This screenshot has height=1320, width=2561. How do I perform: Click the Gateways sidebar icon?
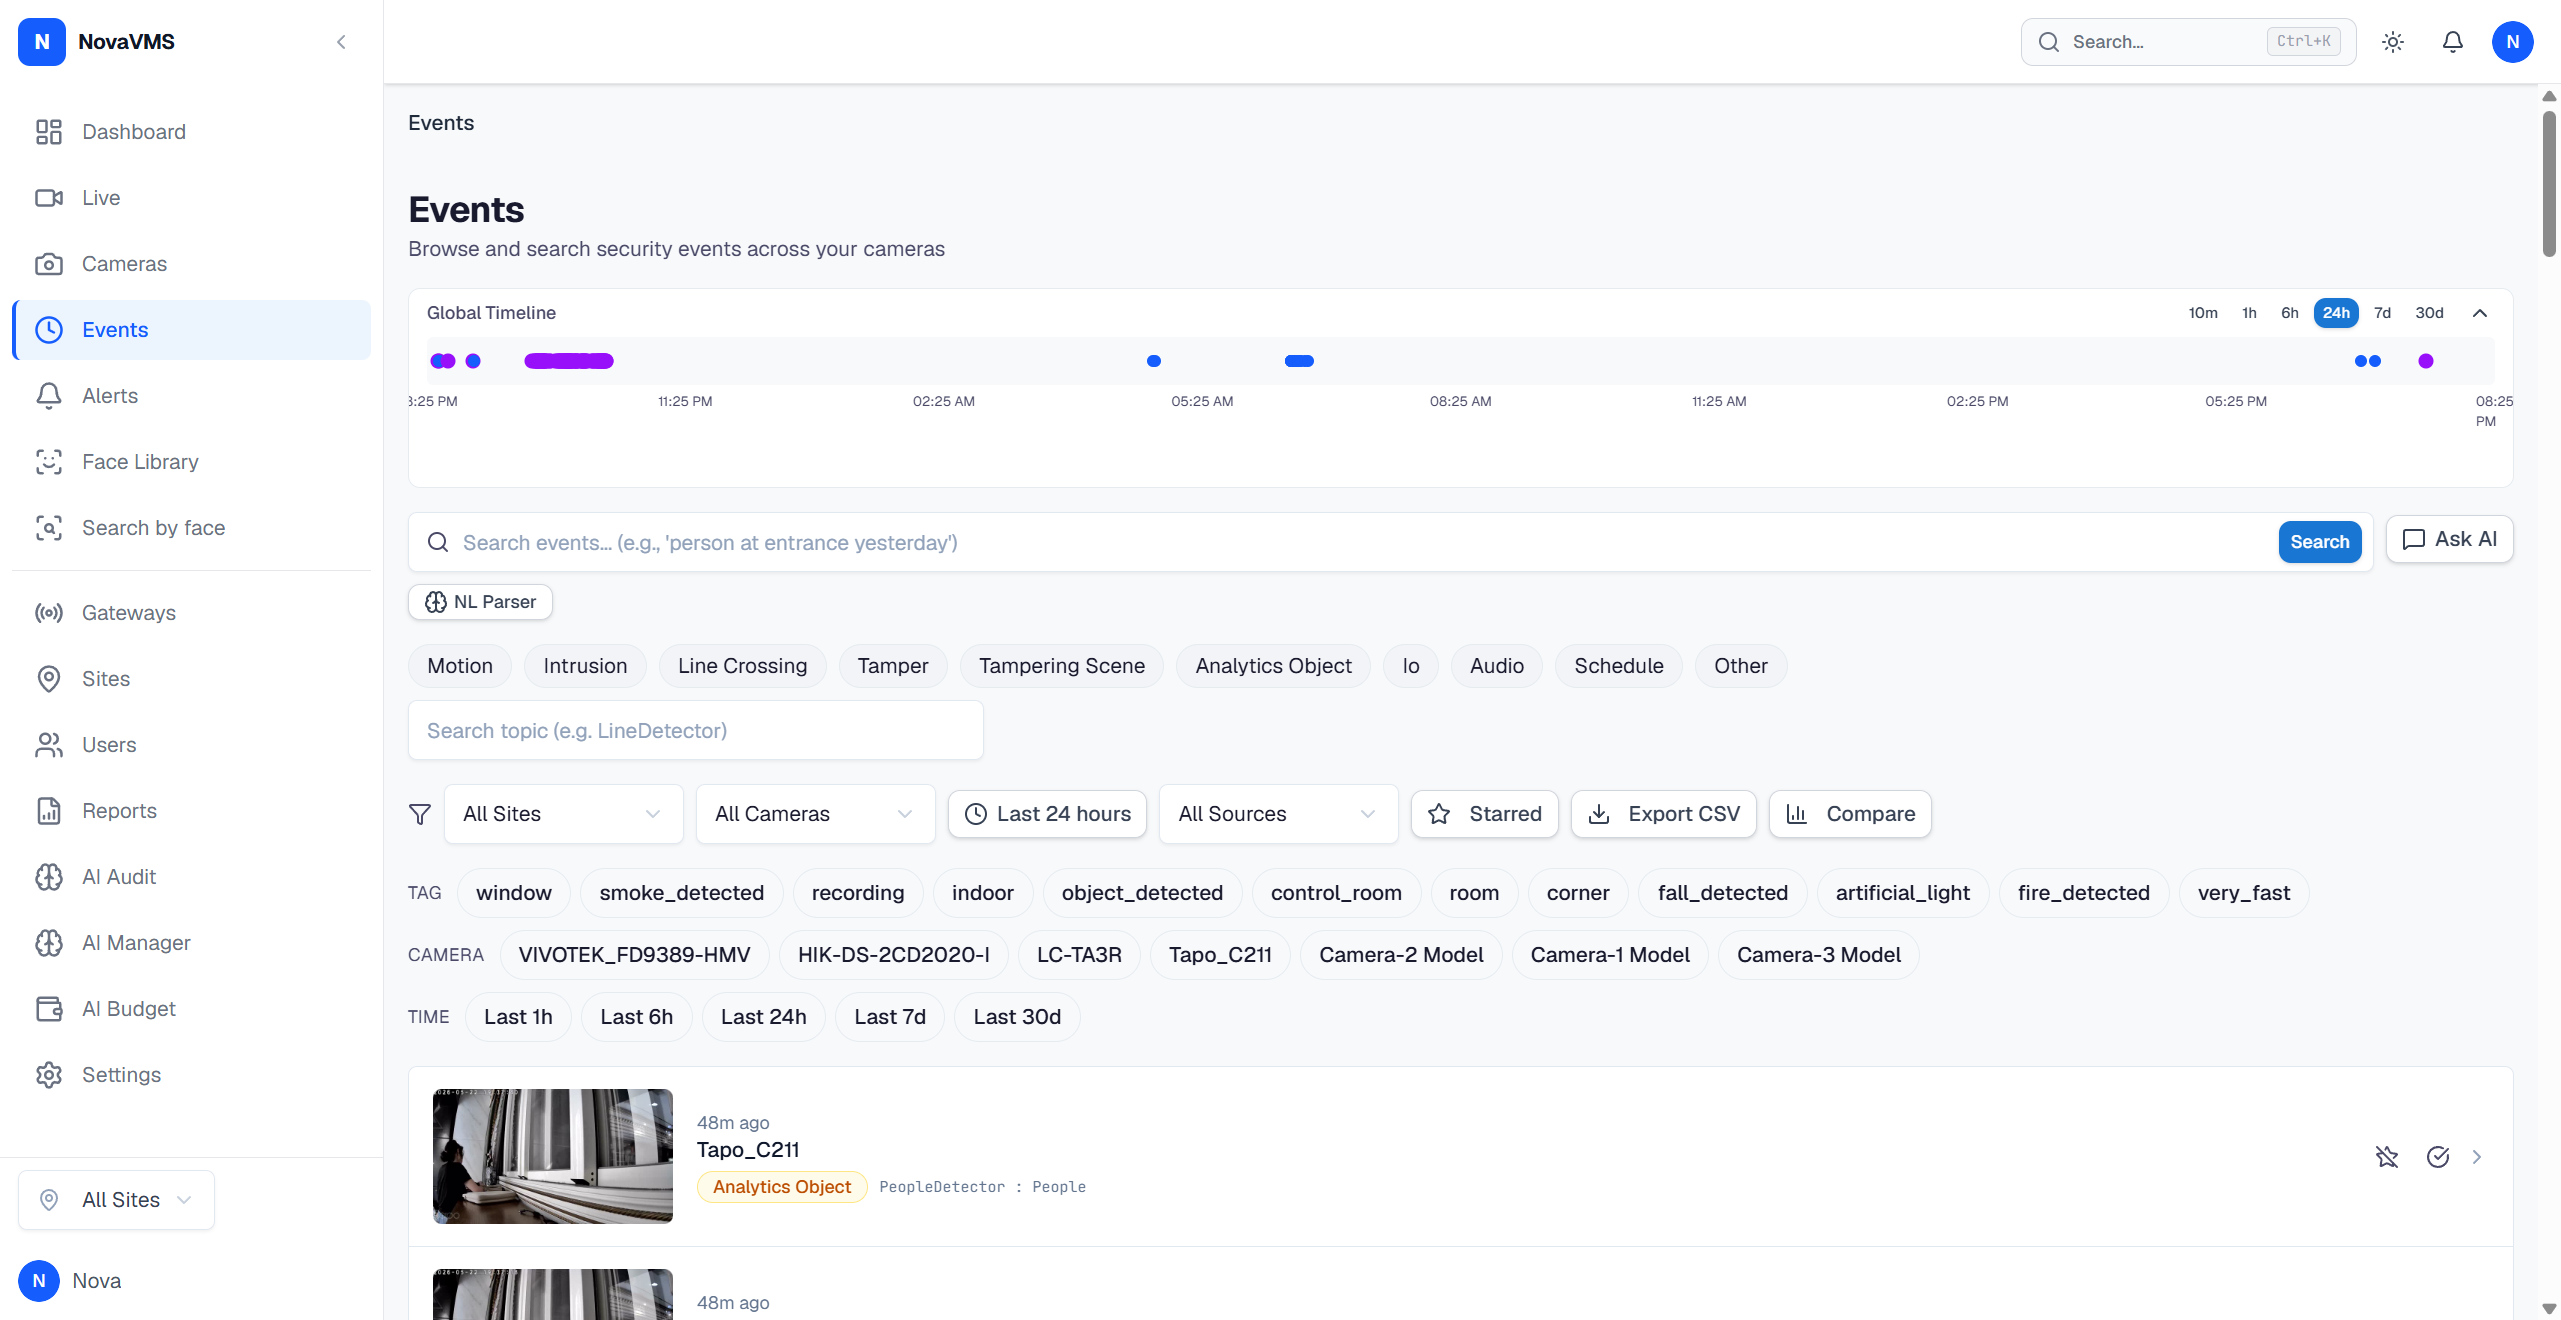point(49,613)
